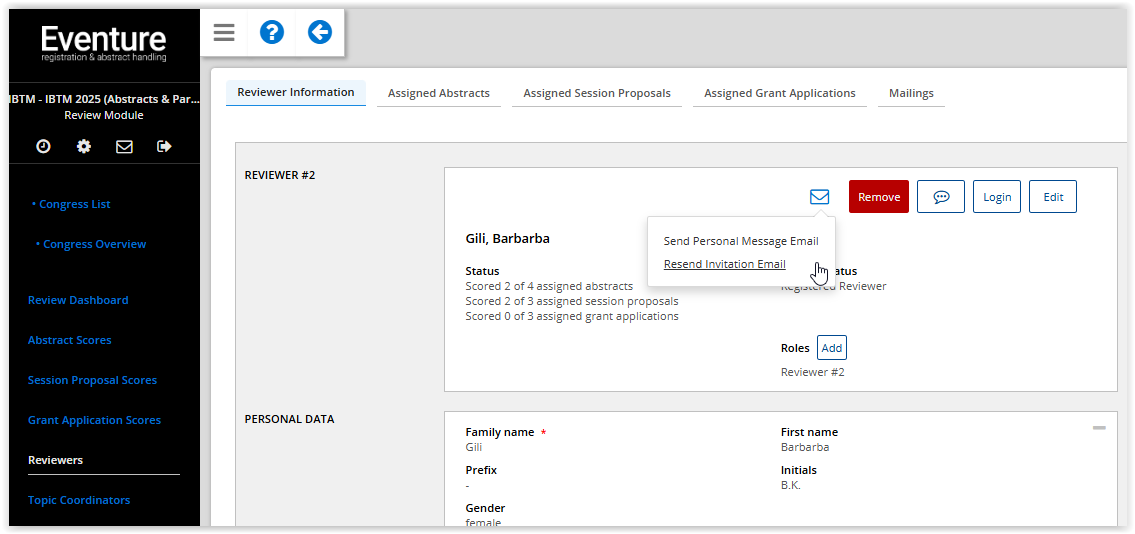Open settings gear icon in sidebar
This screenshot has height=534, width=1135.
tap(84, 146)
